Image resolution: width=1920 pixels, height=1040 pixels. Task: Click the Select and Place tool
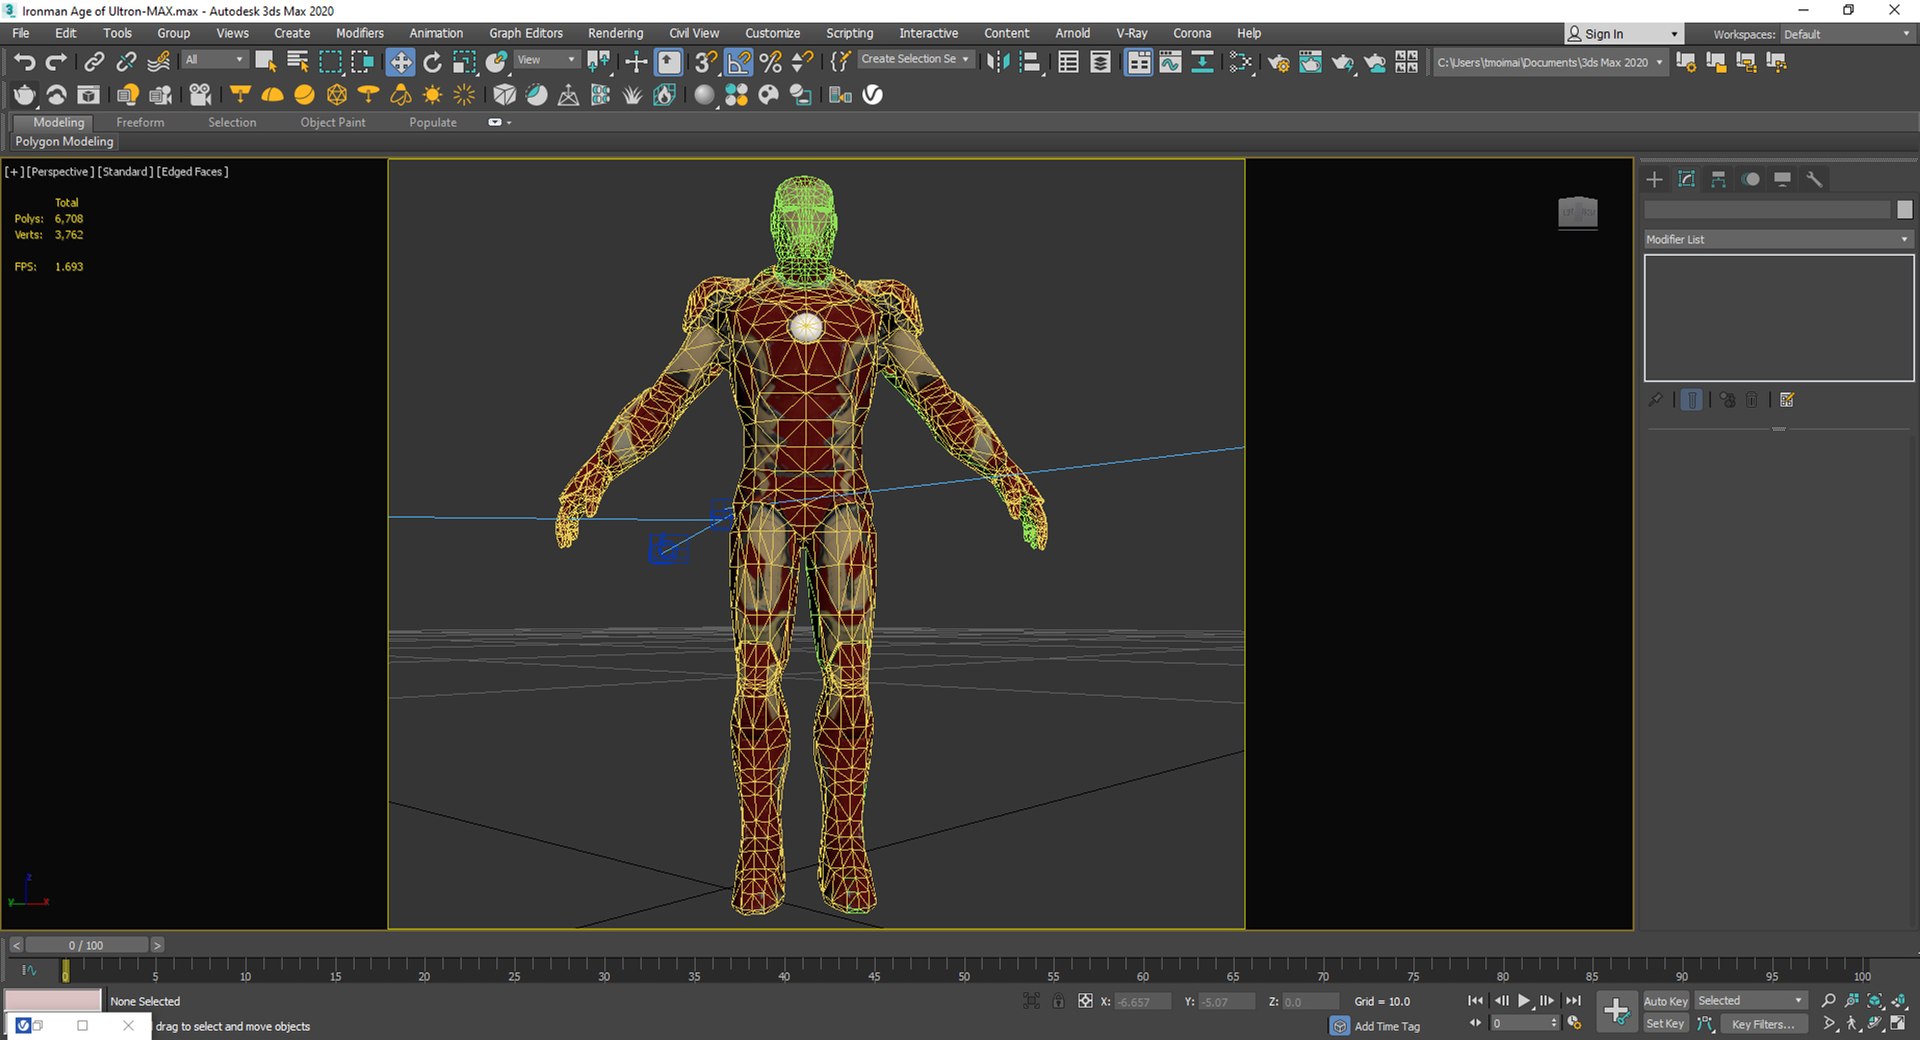coord(497,62)
